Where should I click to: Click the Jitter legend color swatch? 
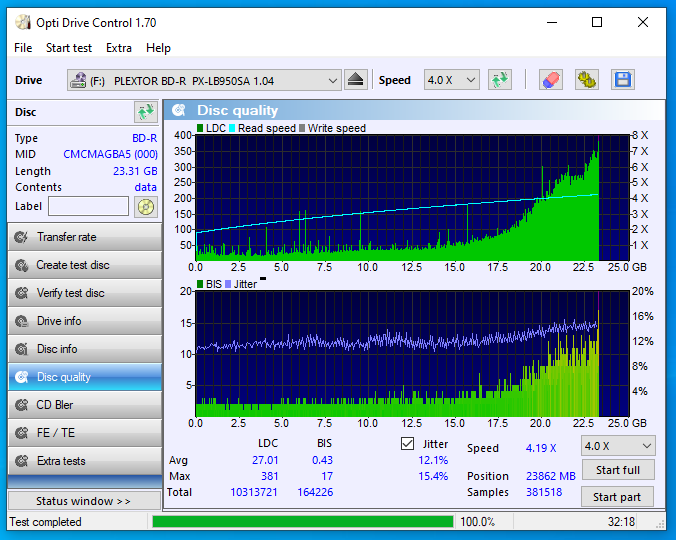(228, 284)
